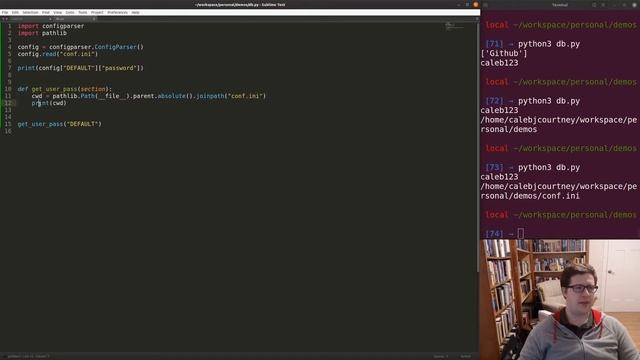Click line 2 'import pathlib'
Image resolution: width=640 pixels, height=360 pixels.
tap(42, 33)
